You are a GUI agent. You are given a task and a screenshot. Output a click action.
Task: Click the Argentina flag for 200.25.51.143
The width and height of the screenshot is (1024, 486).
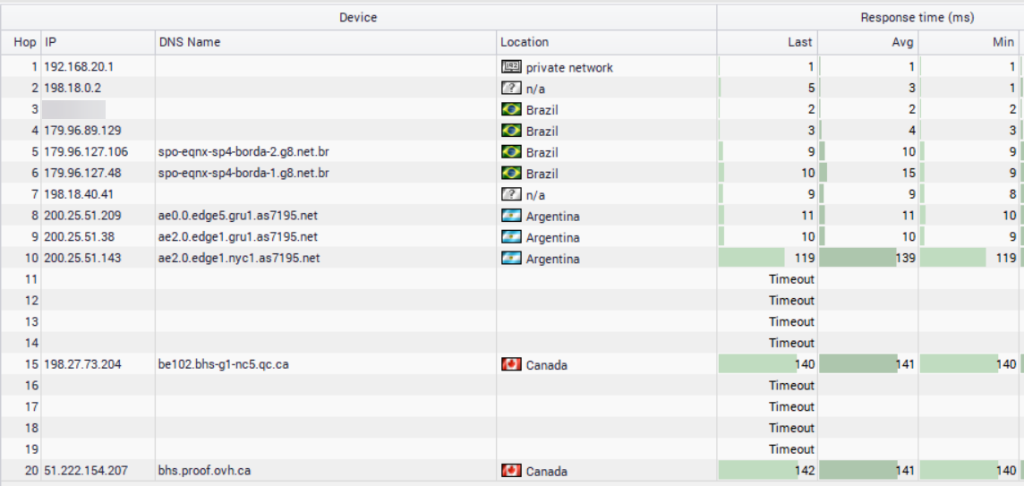point(511,258)
